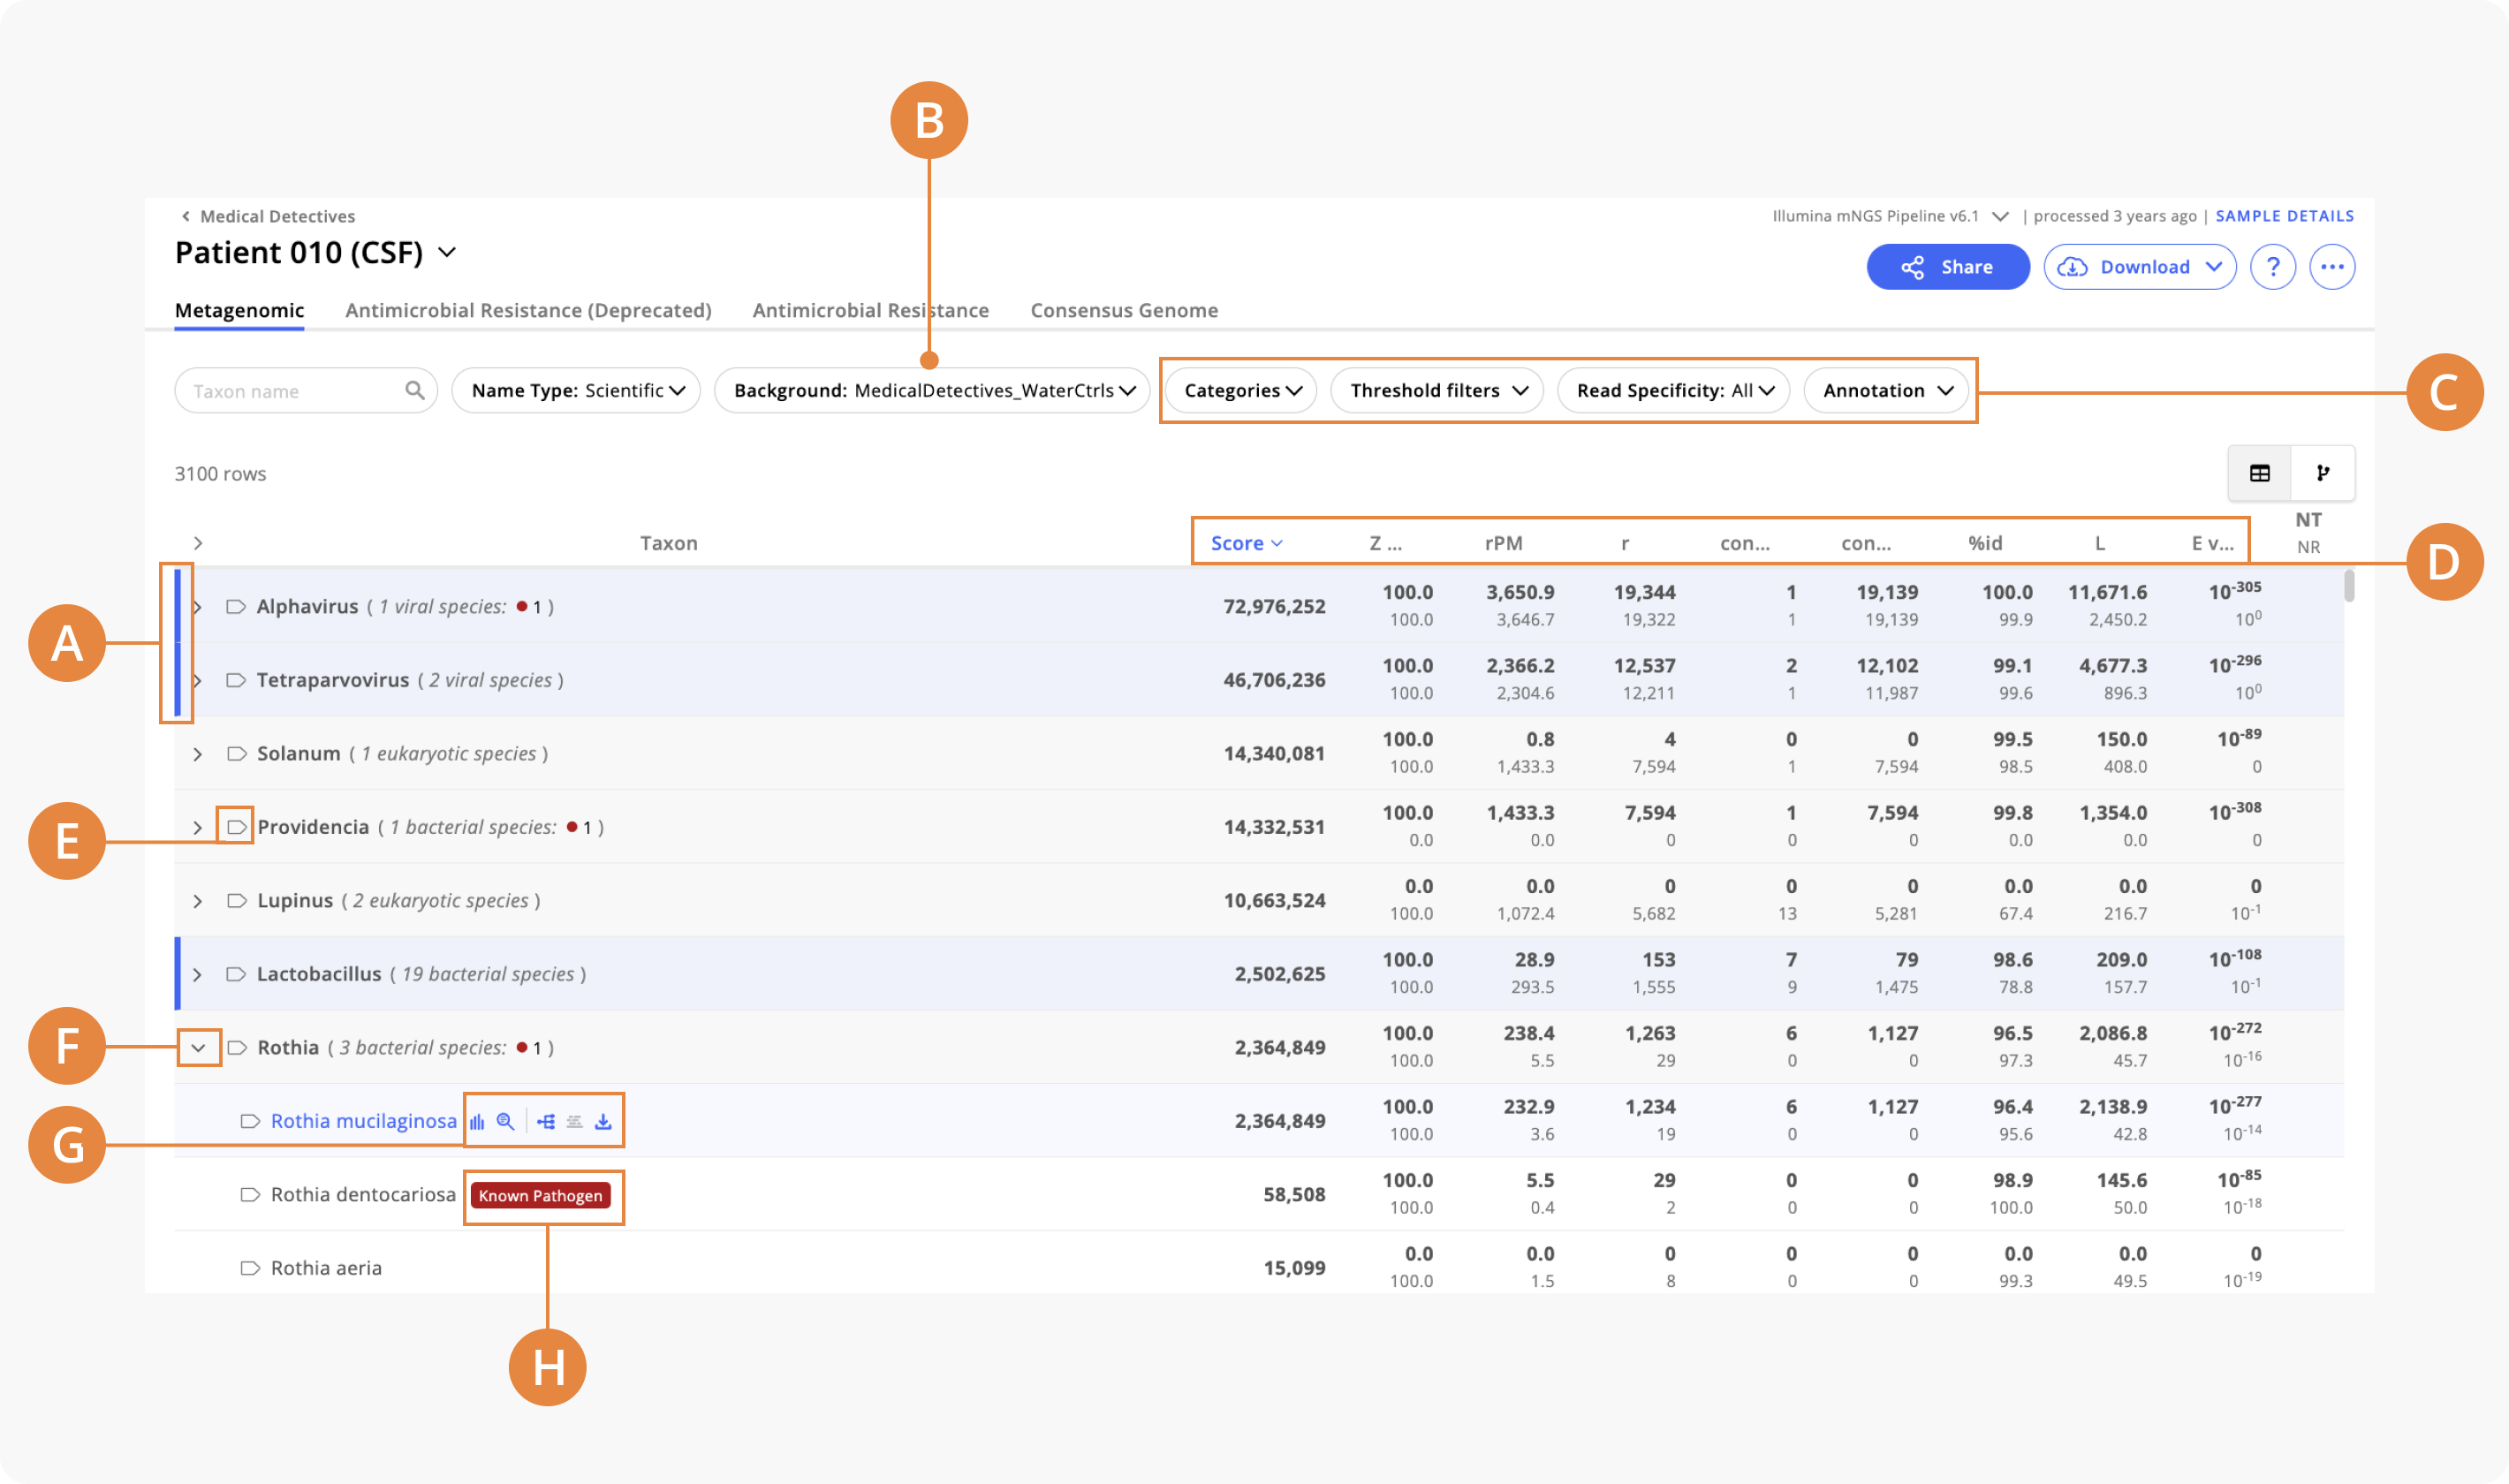Open the Read Specificity dropdown

point(1674,390)
